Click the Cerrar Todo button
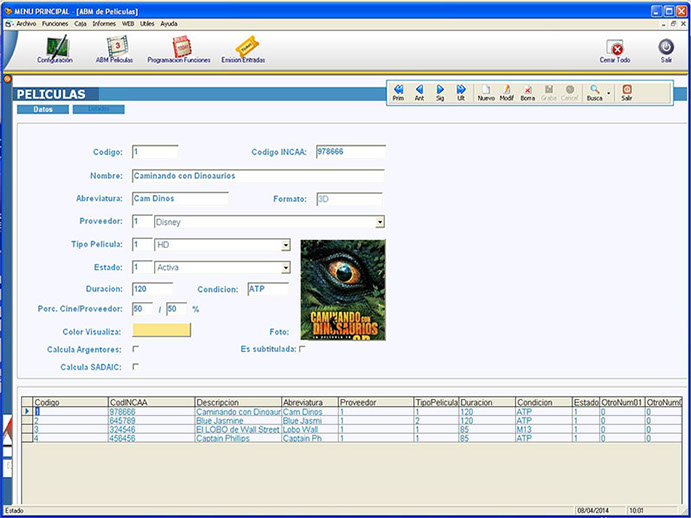Viewport: 691px width, 518px height. point(615,48)
